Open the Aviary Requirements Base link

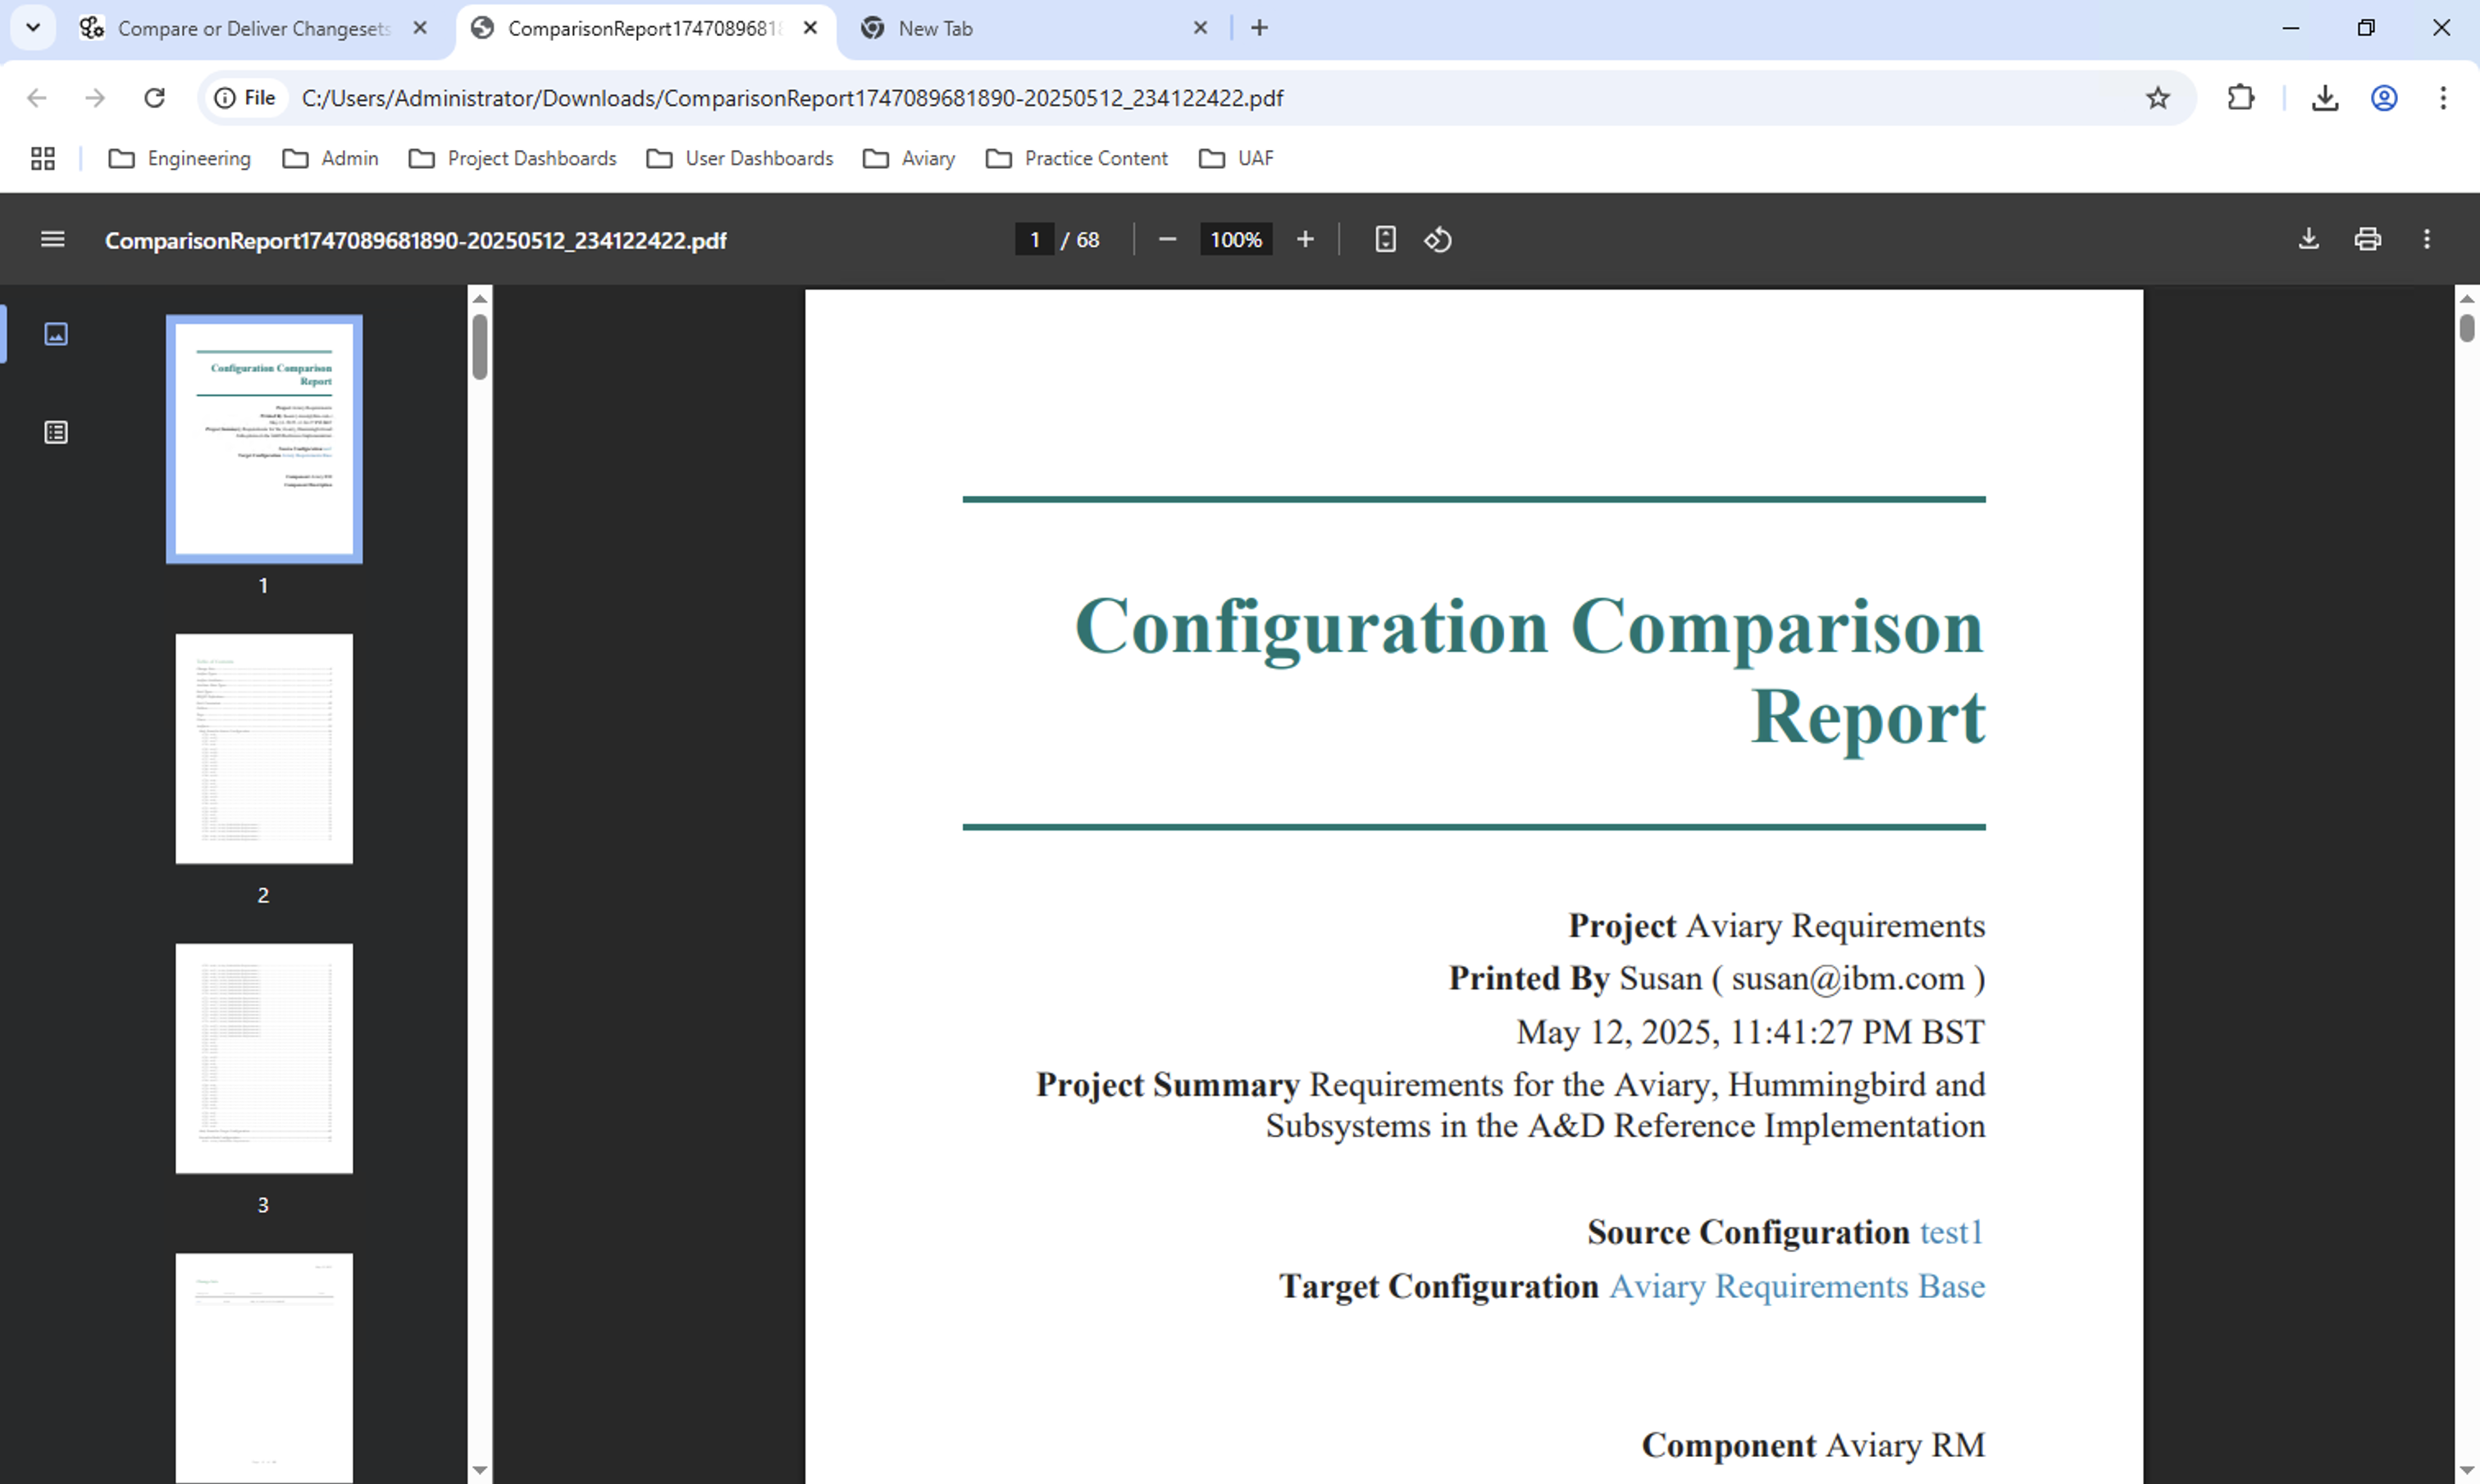coord(1796,1286)
